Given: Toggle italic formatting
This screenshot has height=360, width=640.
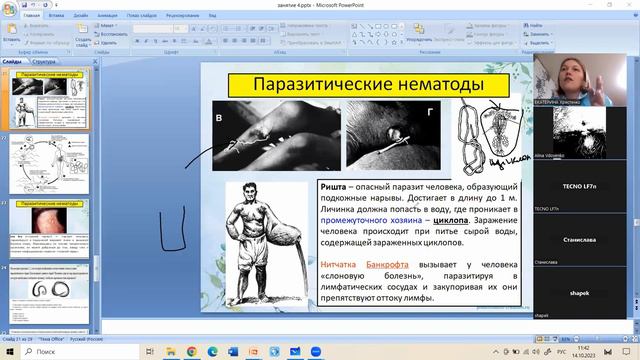Looking at the screenshot, I should click(x=147, y=41).
